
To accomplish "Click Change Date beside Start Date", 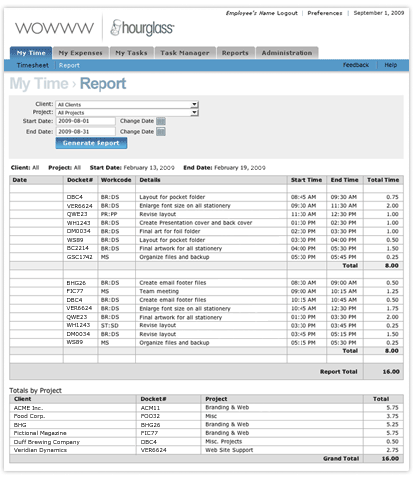I will click(137, 121).
